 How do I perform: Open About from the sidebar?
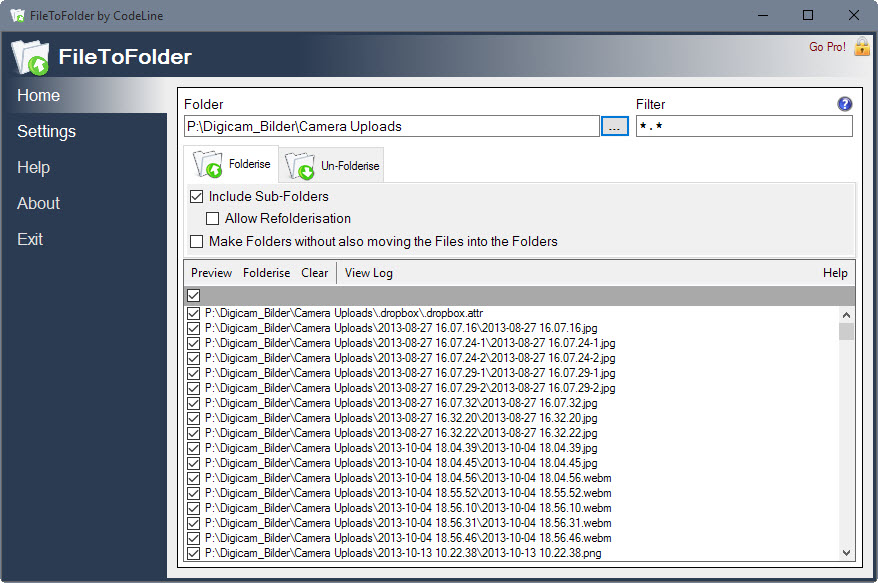coord(38,203)
